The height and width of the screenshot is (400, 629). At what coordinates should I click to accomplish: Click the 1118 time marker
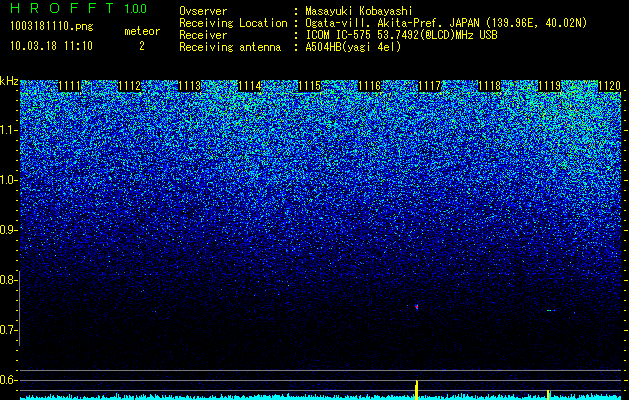coord(490,86)
